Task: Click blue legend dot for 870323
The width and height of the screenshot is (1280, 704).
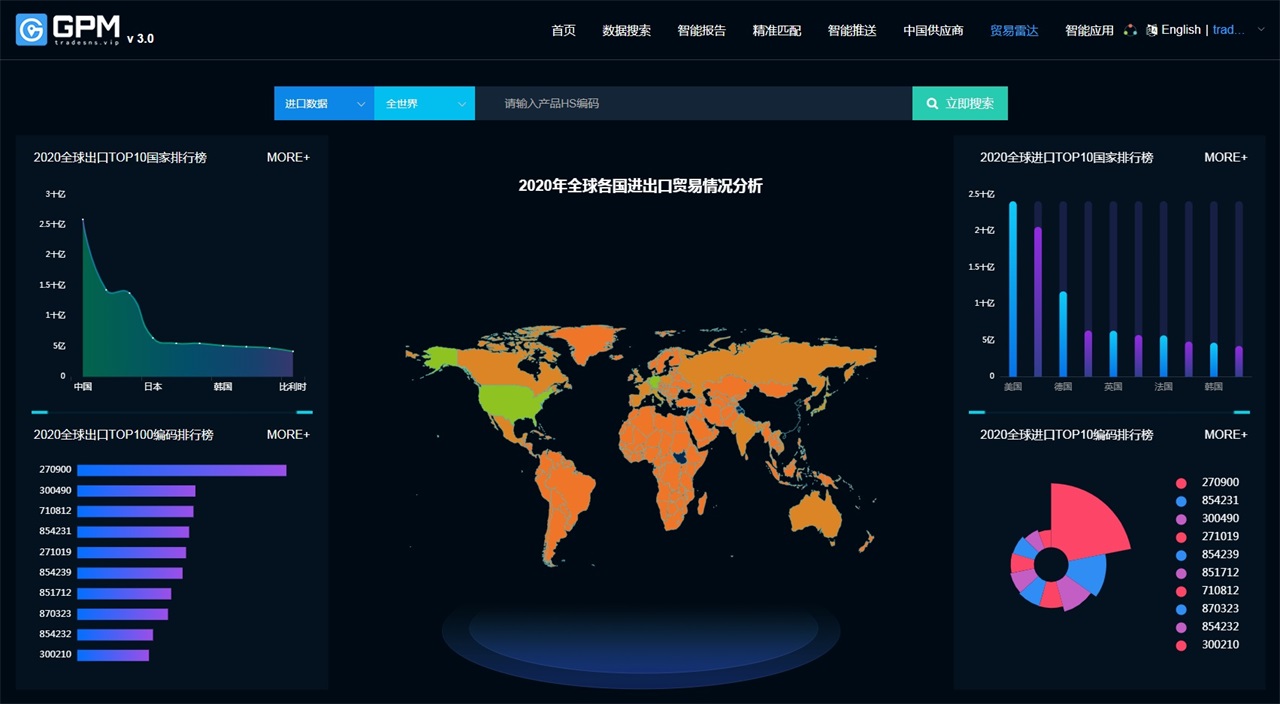Action: [1181, 609]
